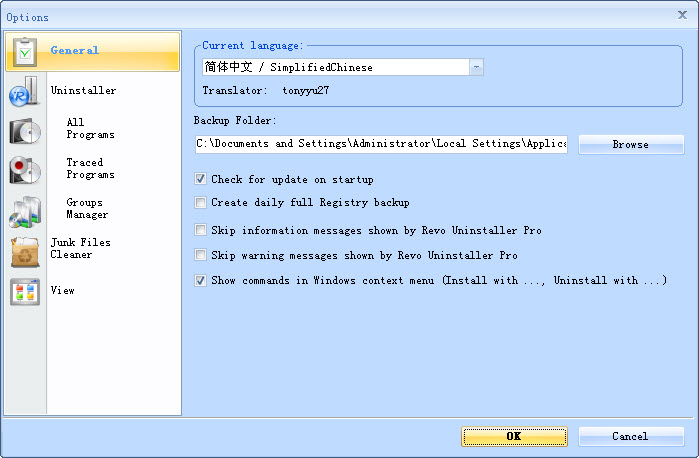The width and height of the screenshot is (699, 458).
Task: Close the Options window with X
Action: (682, 15)
